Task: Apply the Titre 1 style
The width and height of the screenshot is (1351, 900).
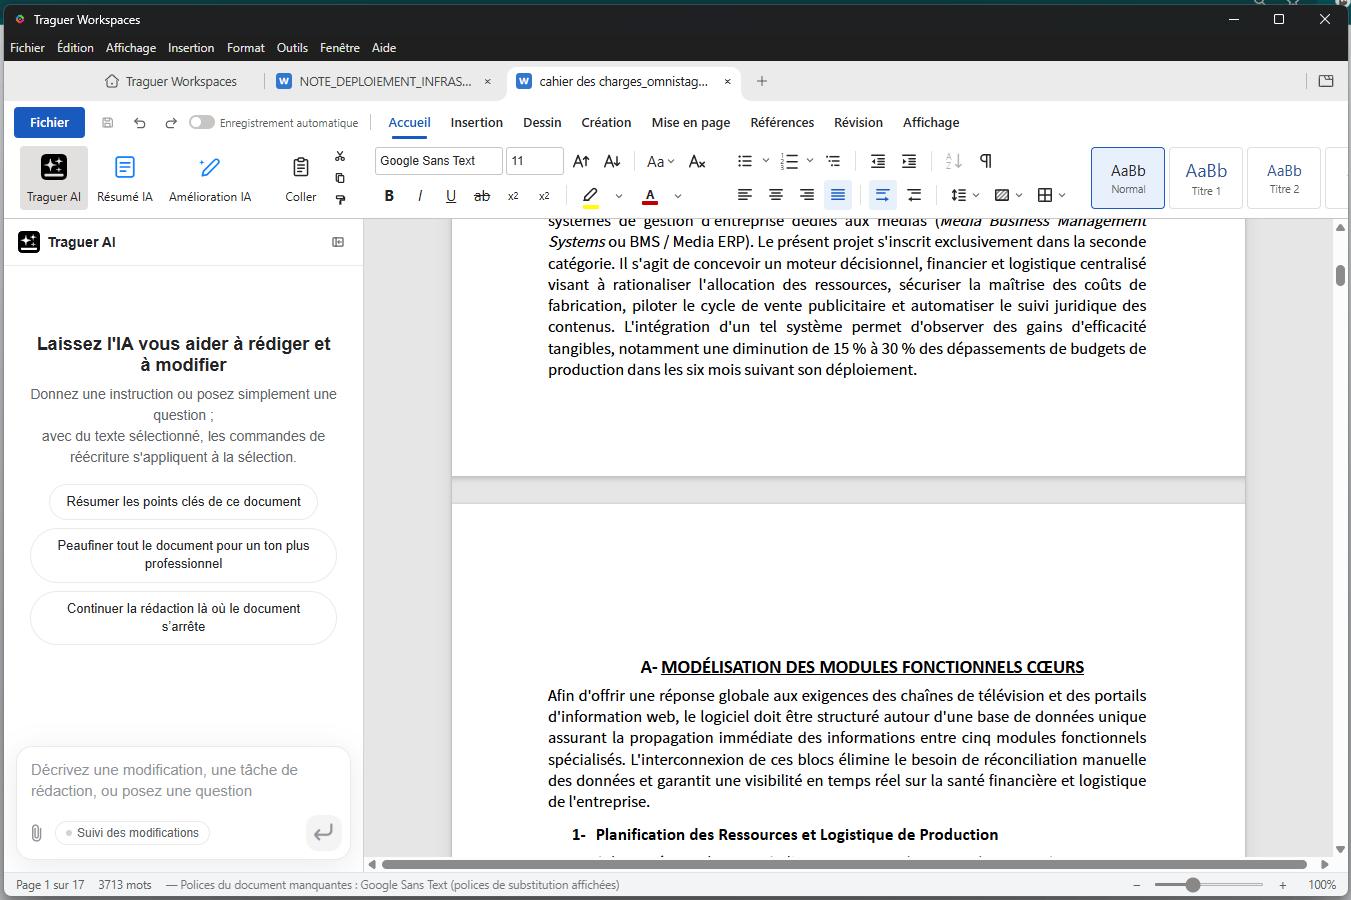Action: [1206, 178]
